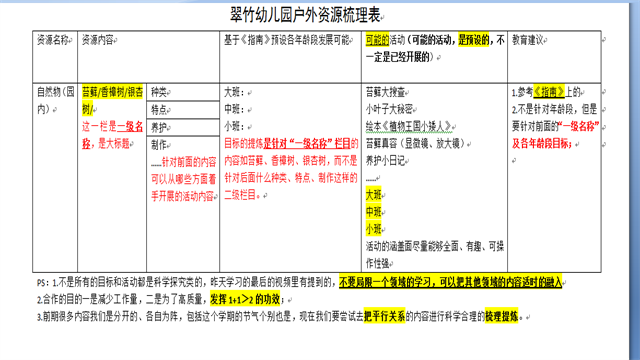
Task: Click highlighted phrase 梳理提炼
Action: pos(501,316)
